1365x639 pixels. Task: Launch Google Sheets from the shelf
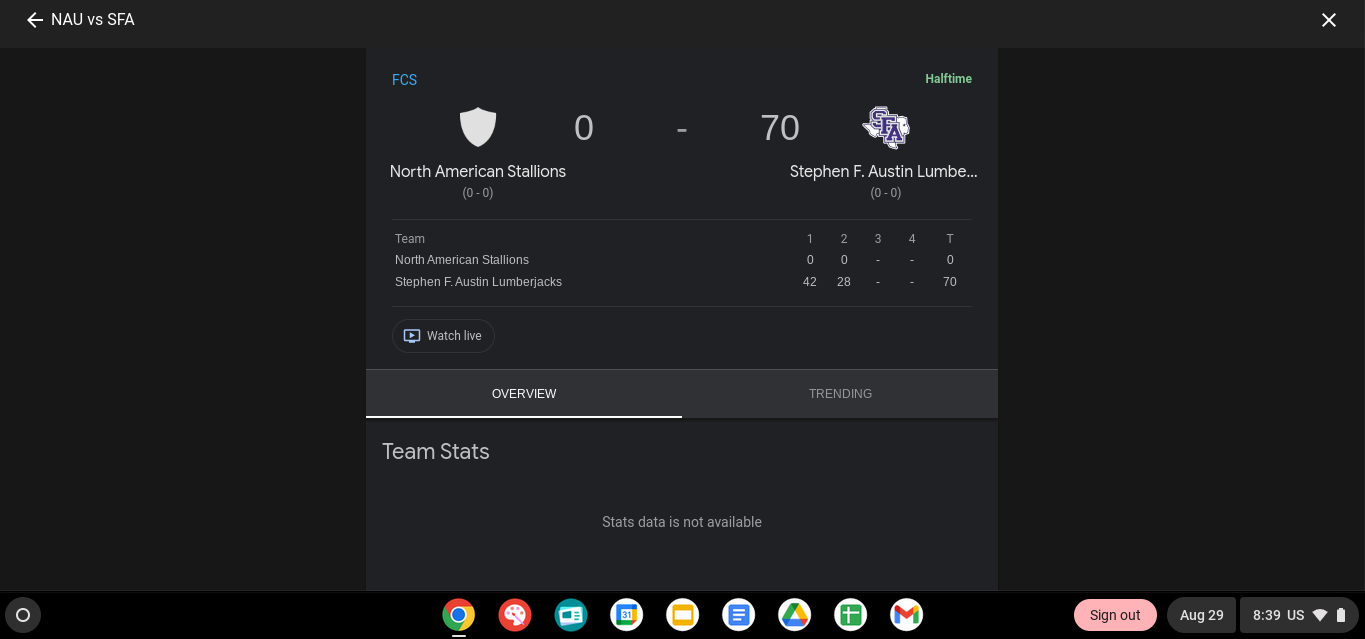click(x=851, y=615)
